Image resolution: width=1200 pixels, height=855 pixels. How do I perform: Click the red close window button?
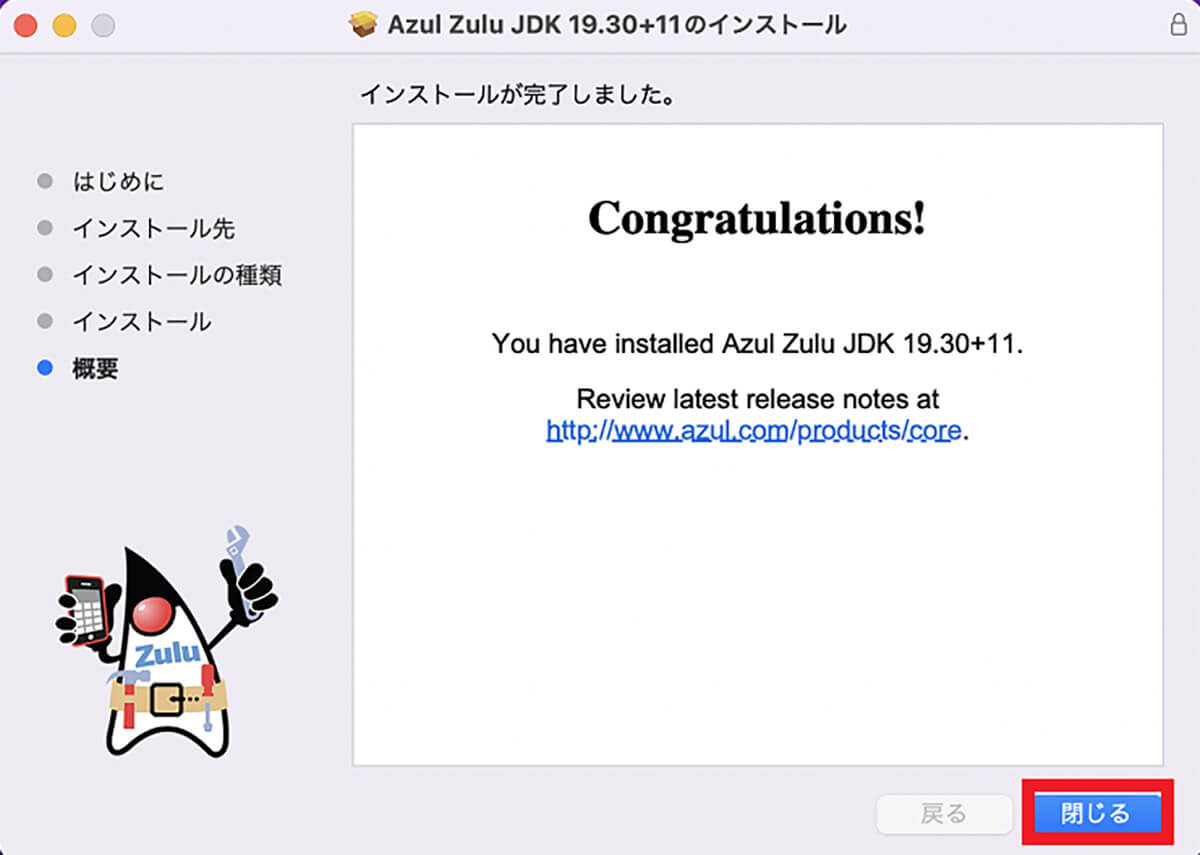pos(26,26)
